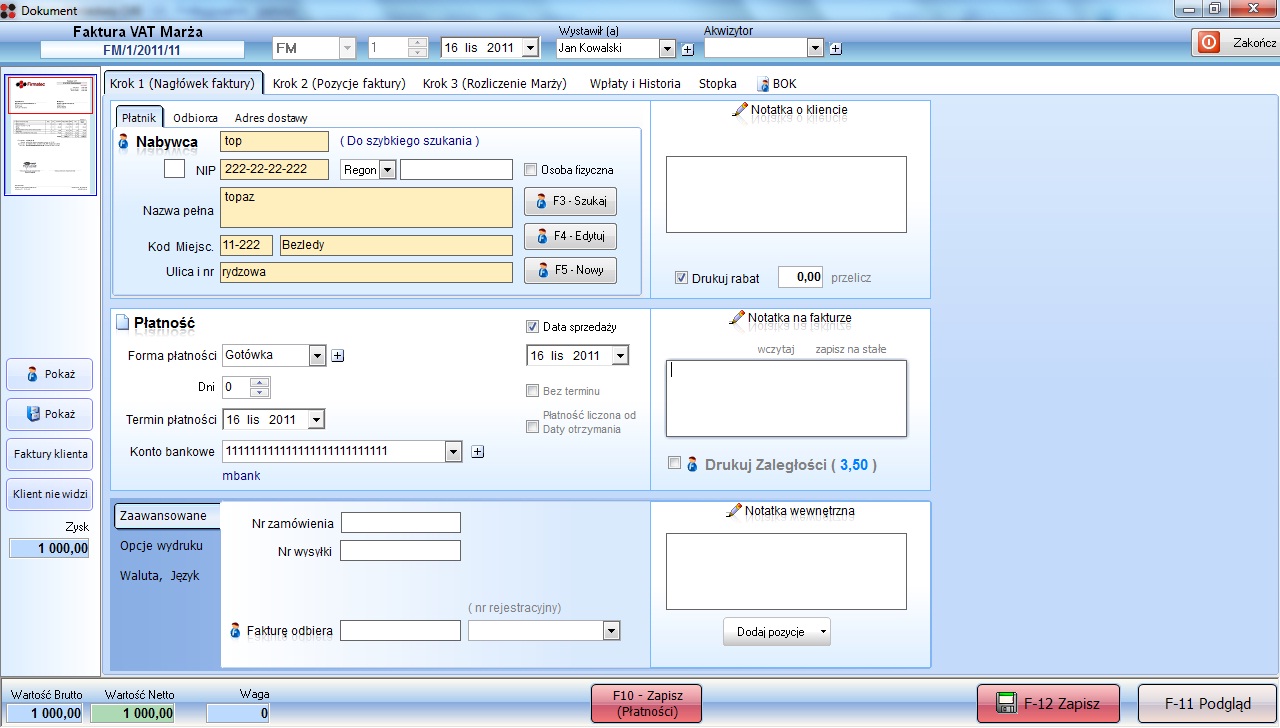This screenshot has width=1280, height=728.
Task: Click the Nazwa pełna field containing topaz
Action: 366,207
